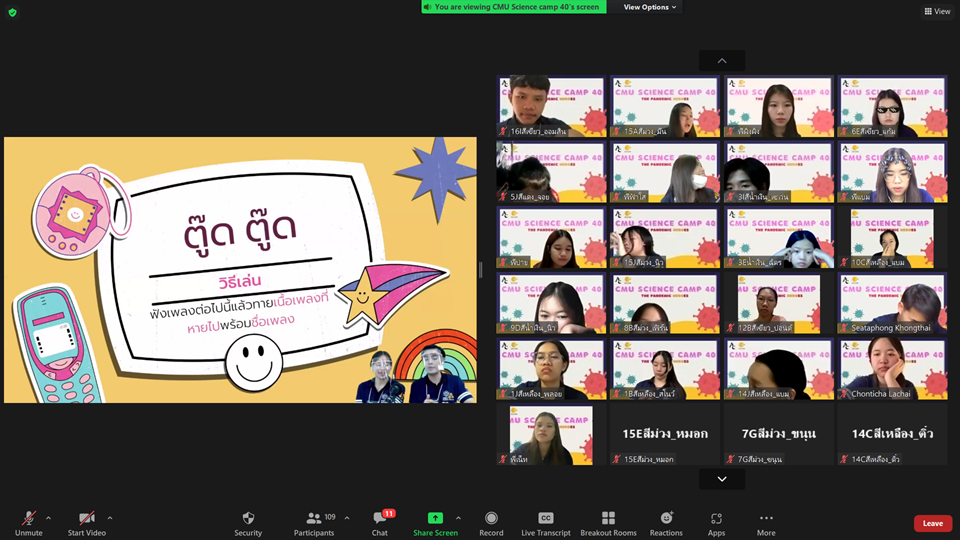
Task: Unmute the microphone
Action: tap(29, 518)
